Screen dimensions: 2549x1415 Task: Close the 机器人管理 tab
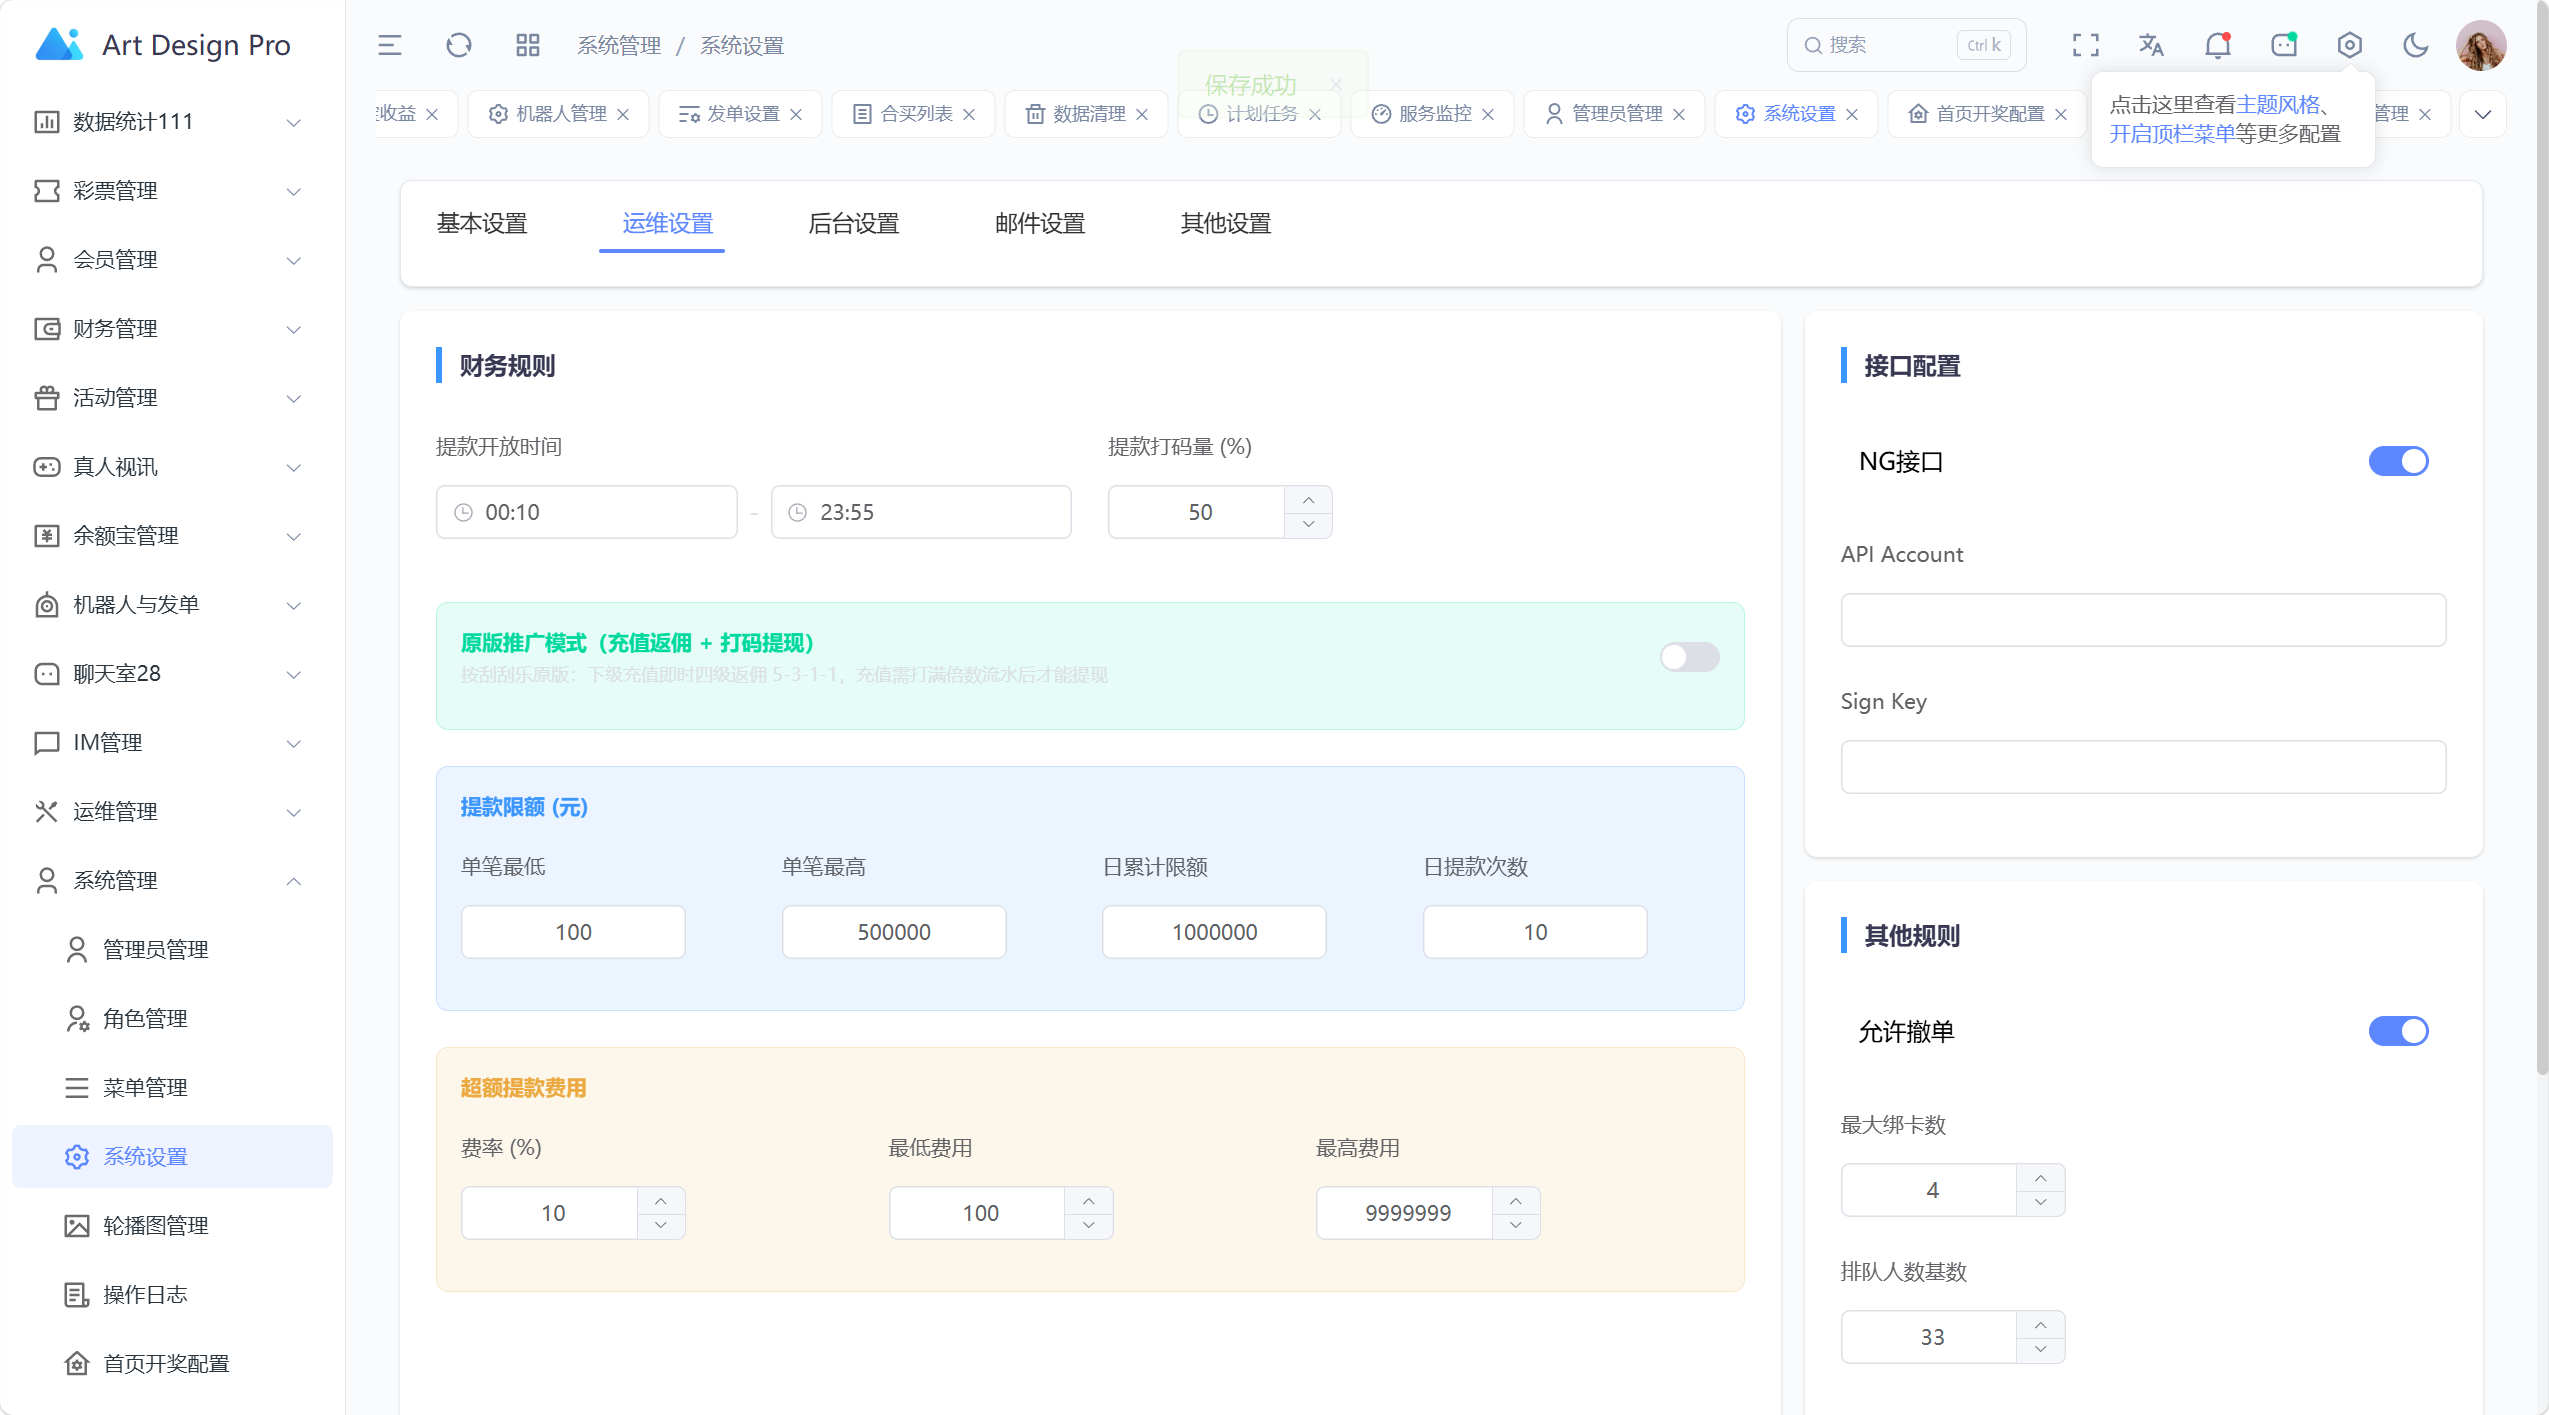[623, 114]
